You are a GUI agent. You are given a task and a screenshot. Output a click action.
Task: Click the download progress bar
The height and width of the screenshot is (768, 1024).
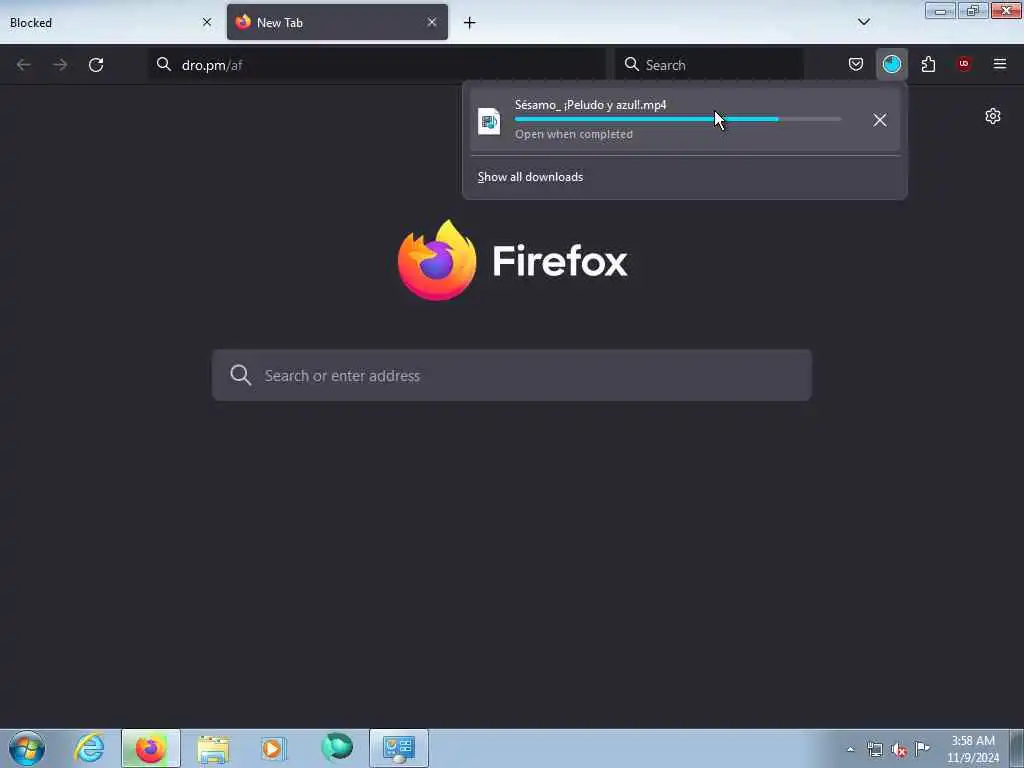(678, 119)
